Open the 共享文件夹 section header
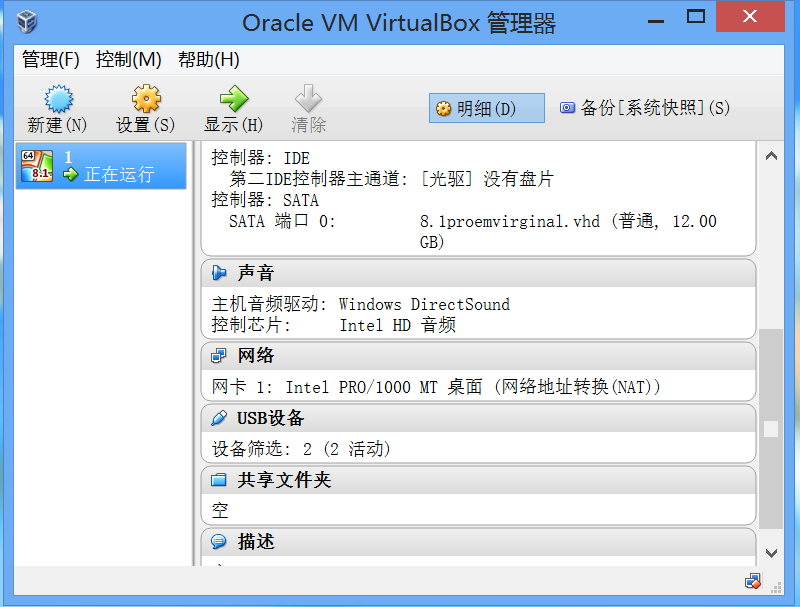The width and height of the screenshot is (800, 607). click(479, 479)
